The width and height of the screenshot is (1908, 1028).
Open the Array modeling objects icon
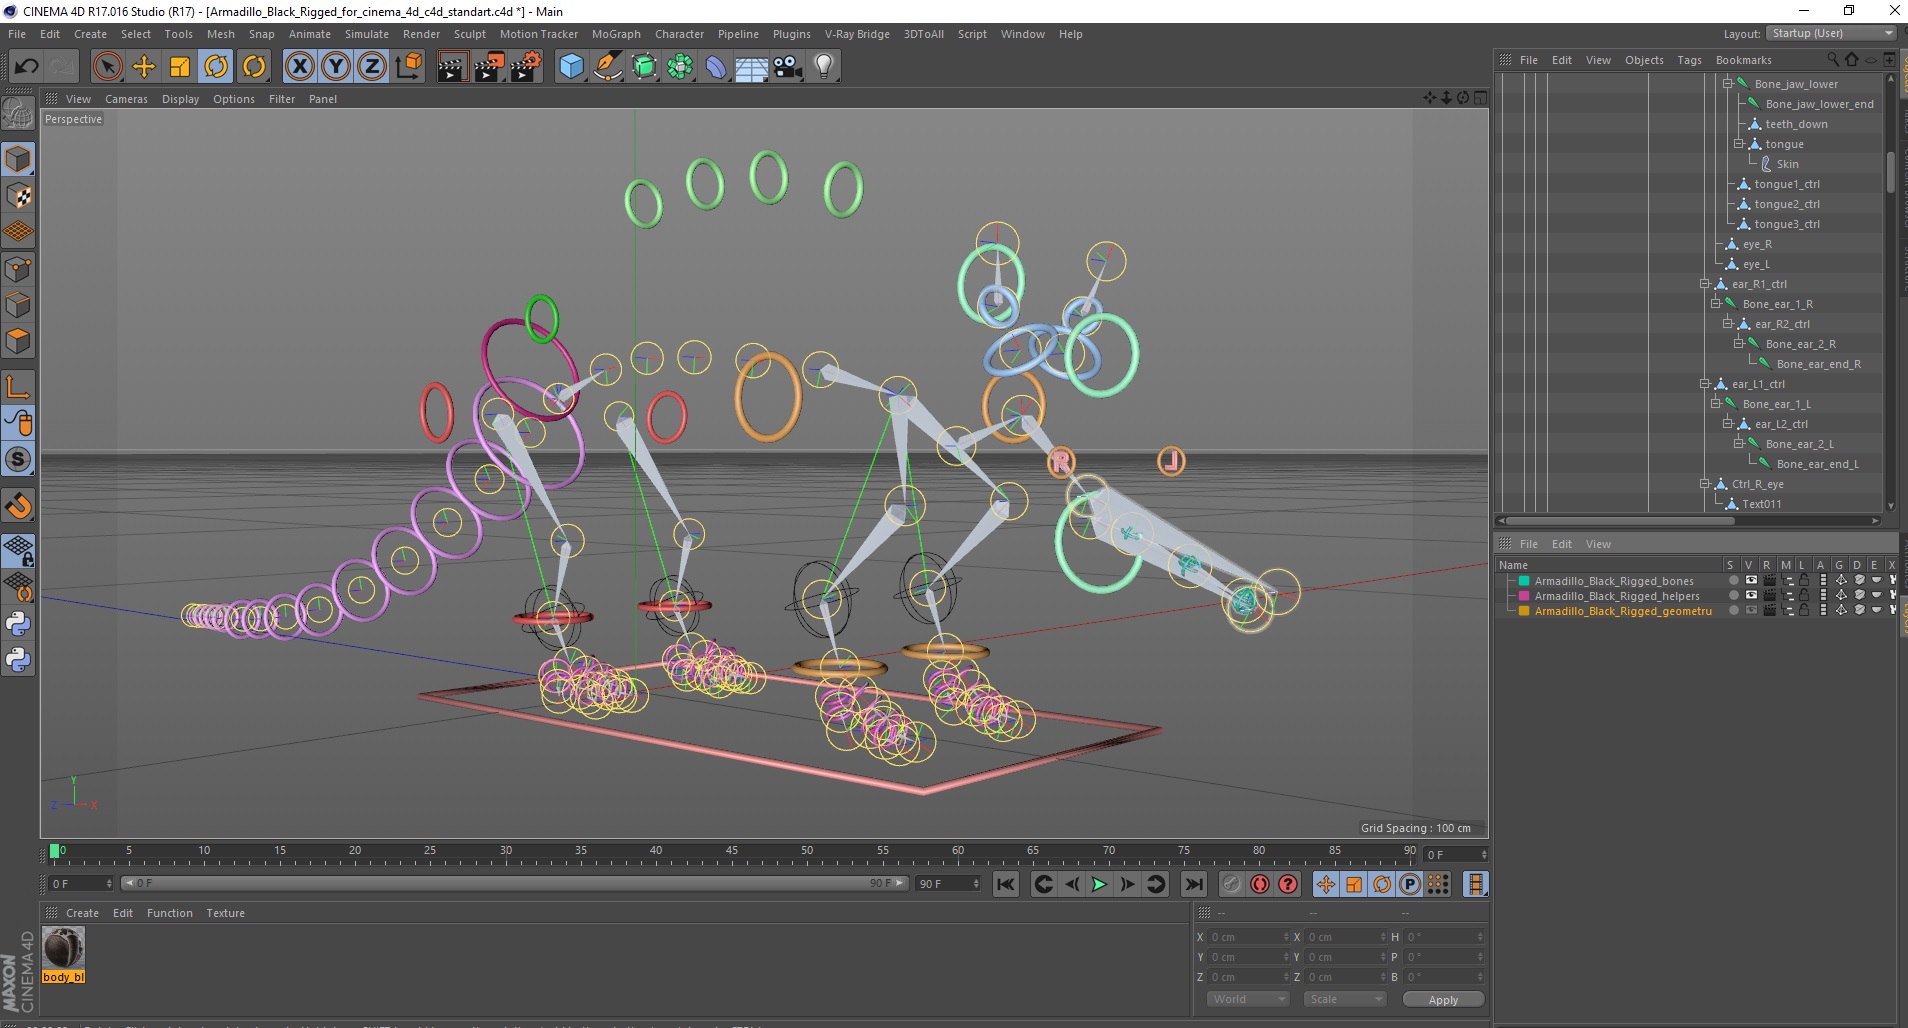click(x=681, y=67)
